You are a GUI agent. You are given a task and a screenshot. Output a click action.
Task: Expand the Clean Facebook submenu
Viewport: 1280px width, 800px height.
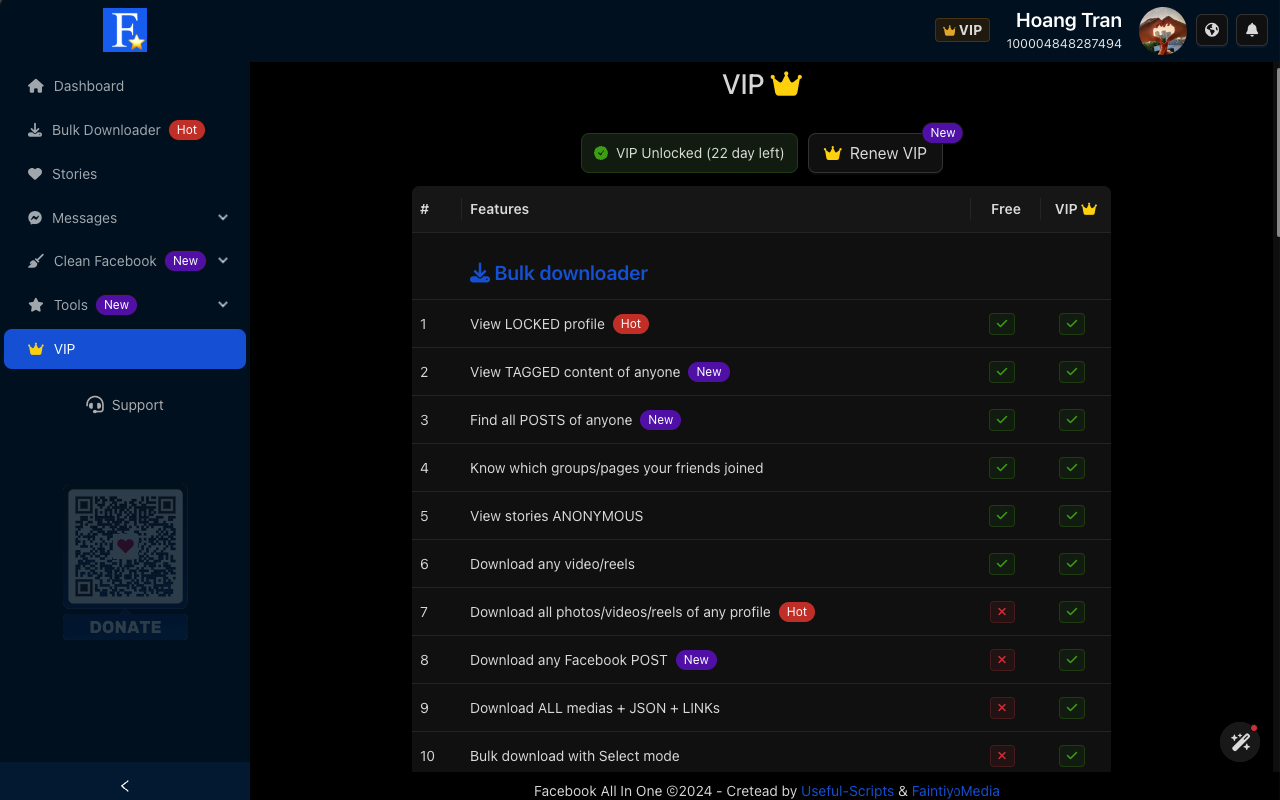(x=223, y=261)
